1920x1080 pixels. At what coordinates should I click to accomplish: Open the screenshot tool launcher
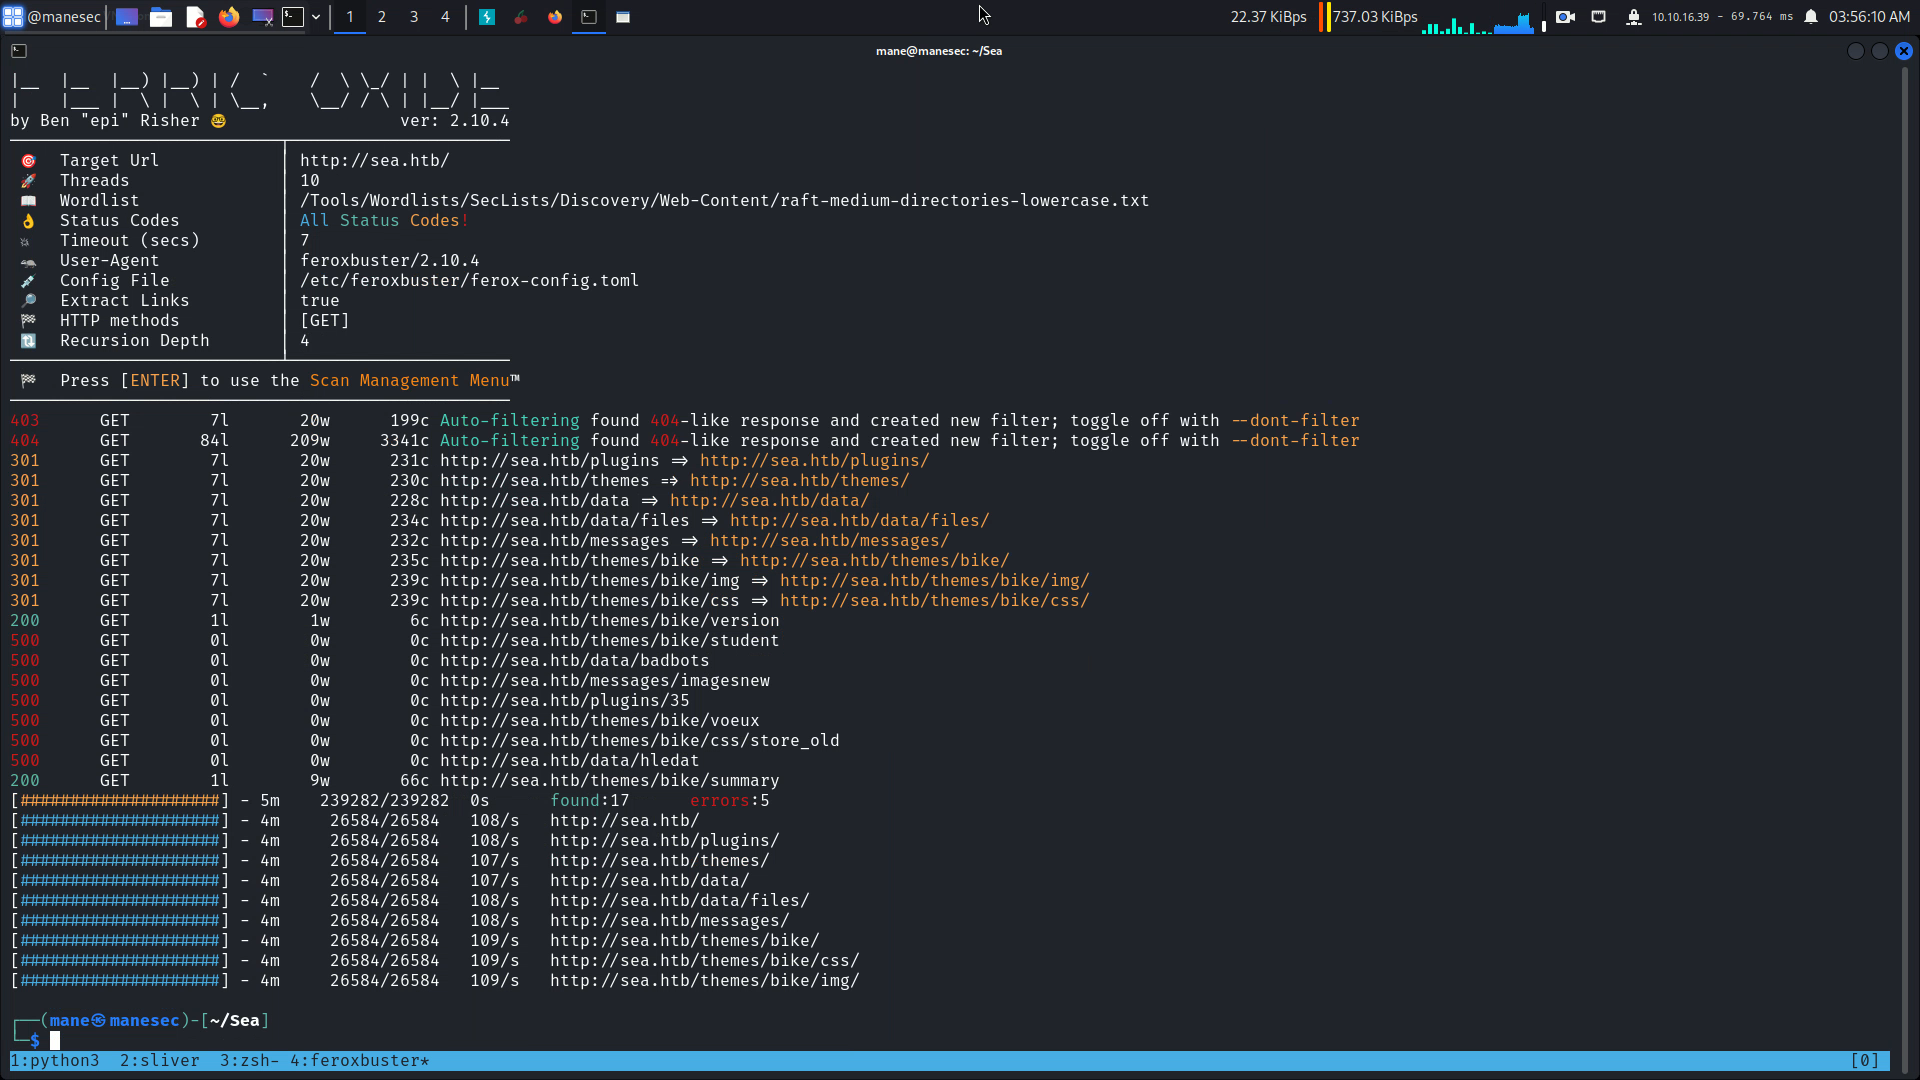263,17
